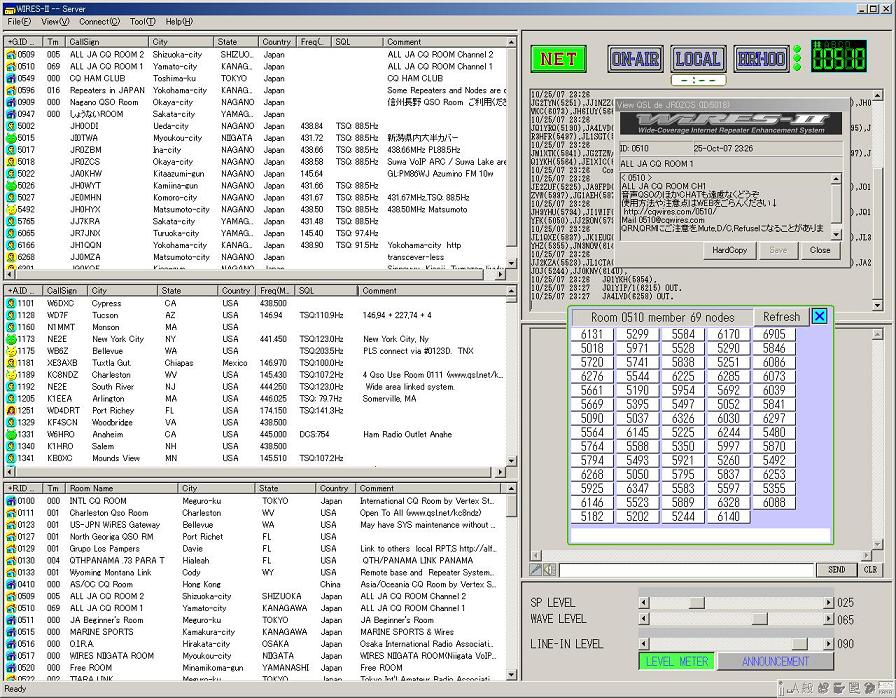Select the row 5765 JJ7KRA Sakata-city
Viewport: 896px width, 698px height.
click(255, 221)
